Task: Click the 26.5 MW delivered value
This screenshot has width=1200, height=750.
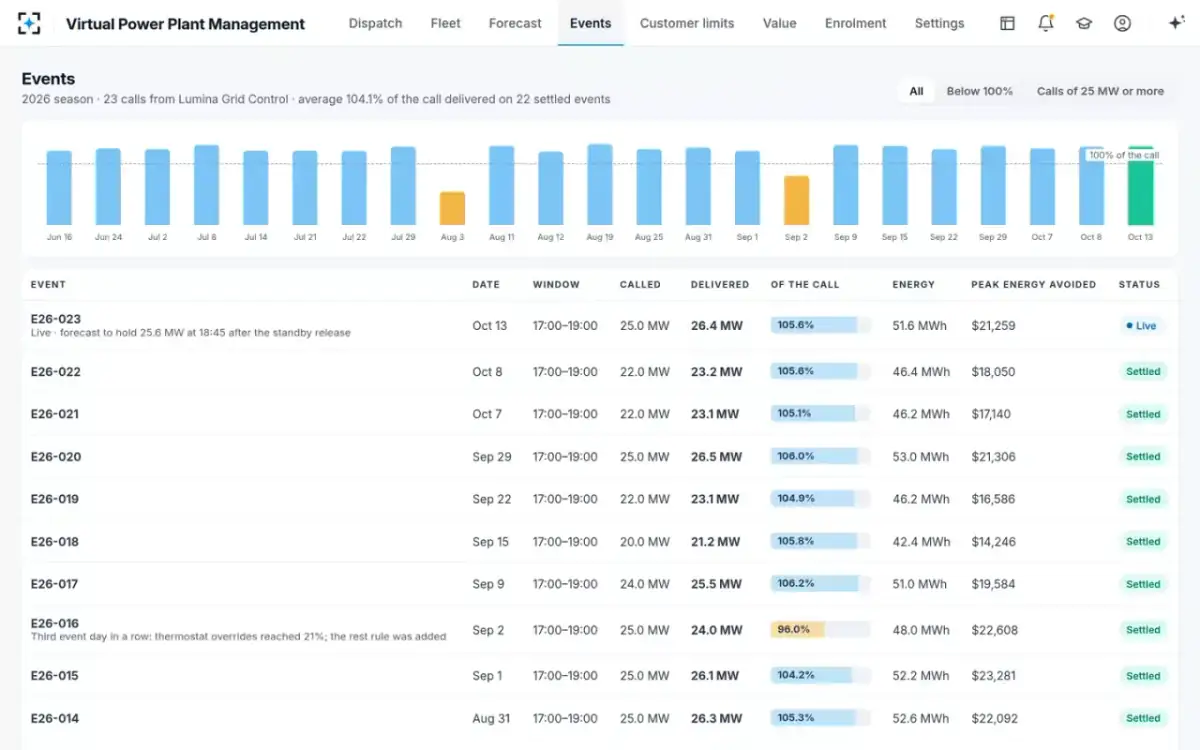Action: click(x=716, y=457)
